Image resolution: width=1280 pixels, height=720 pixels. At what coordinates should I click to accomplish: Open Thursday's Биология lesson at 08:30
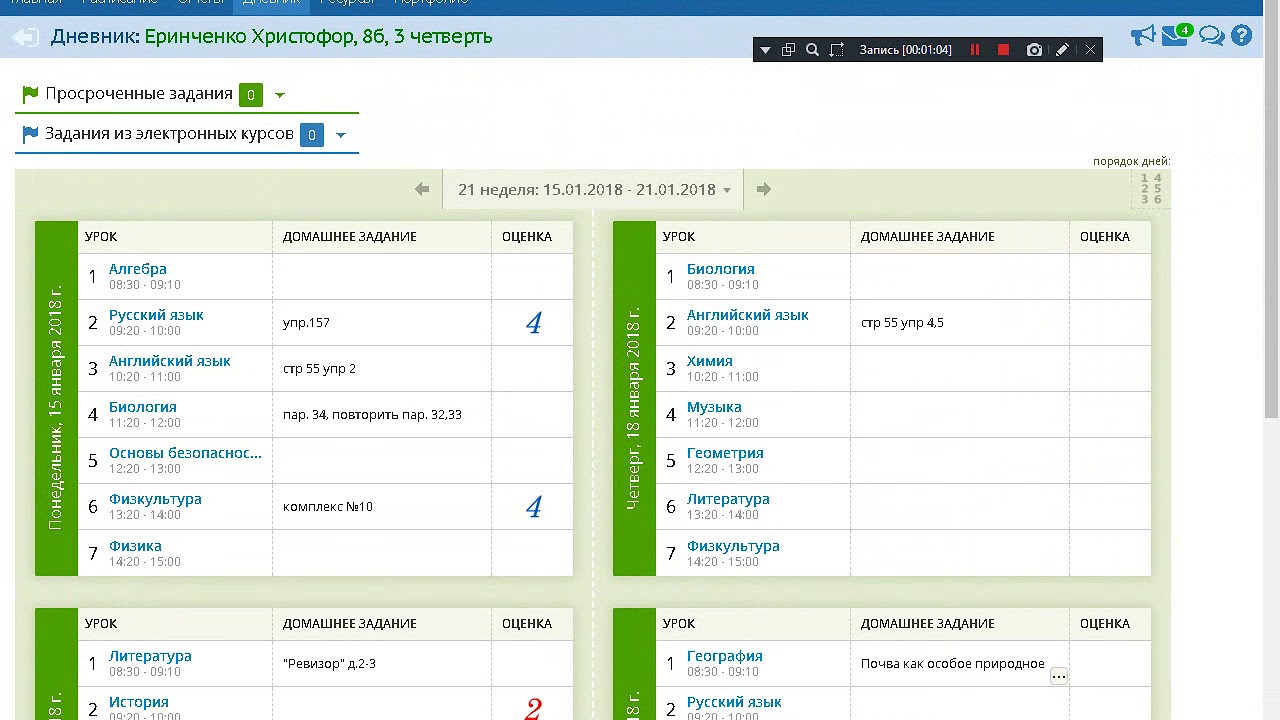click(x=721, y=269)
